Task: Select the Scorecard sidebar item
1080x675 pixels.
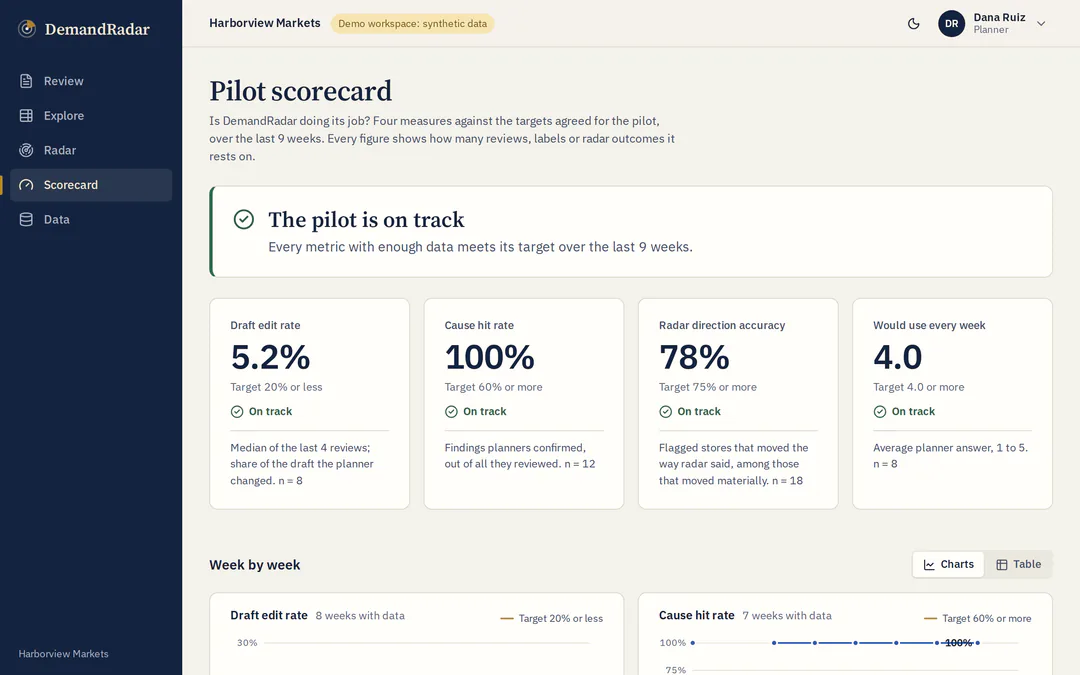Action: (91, 185)
